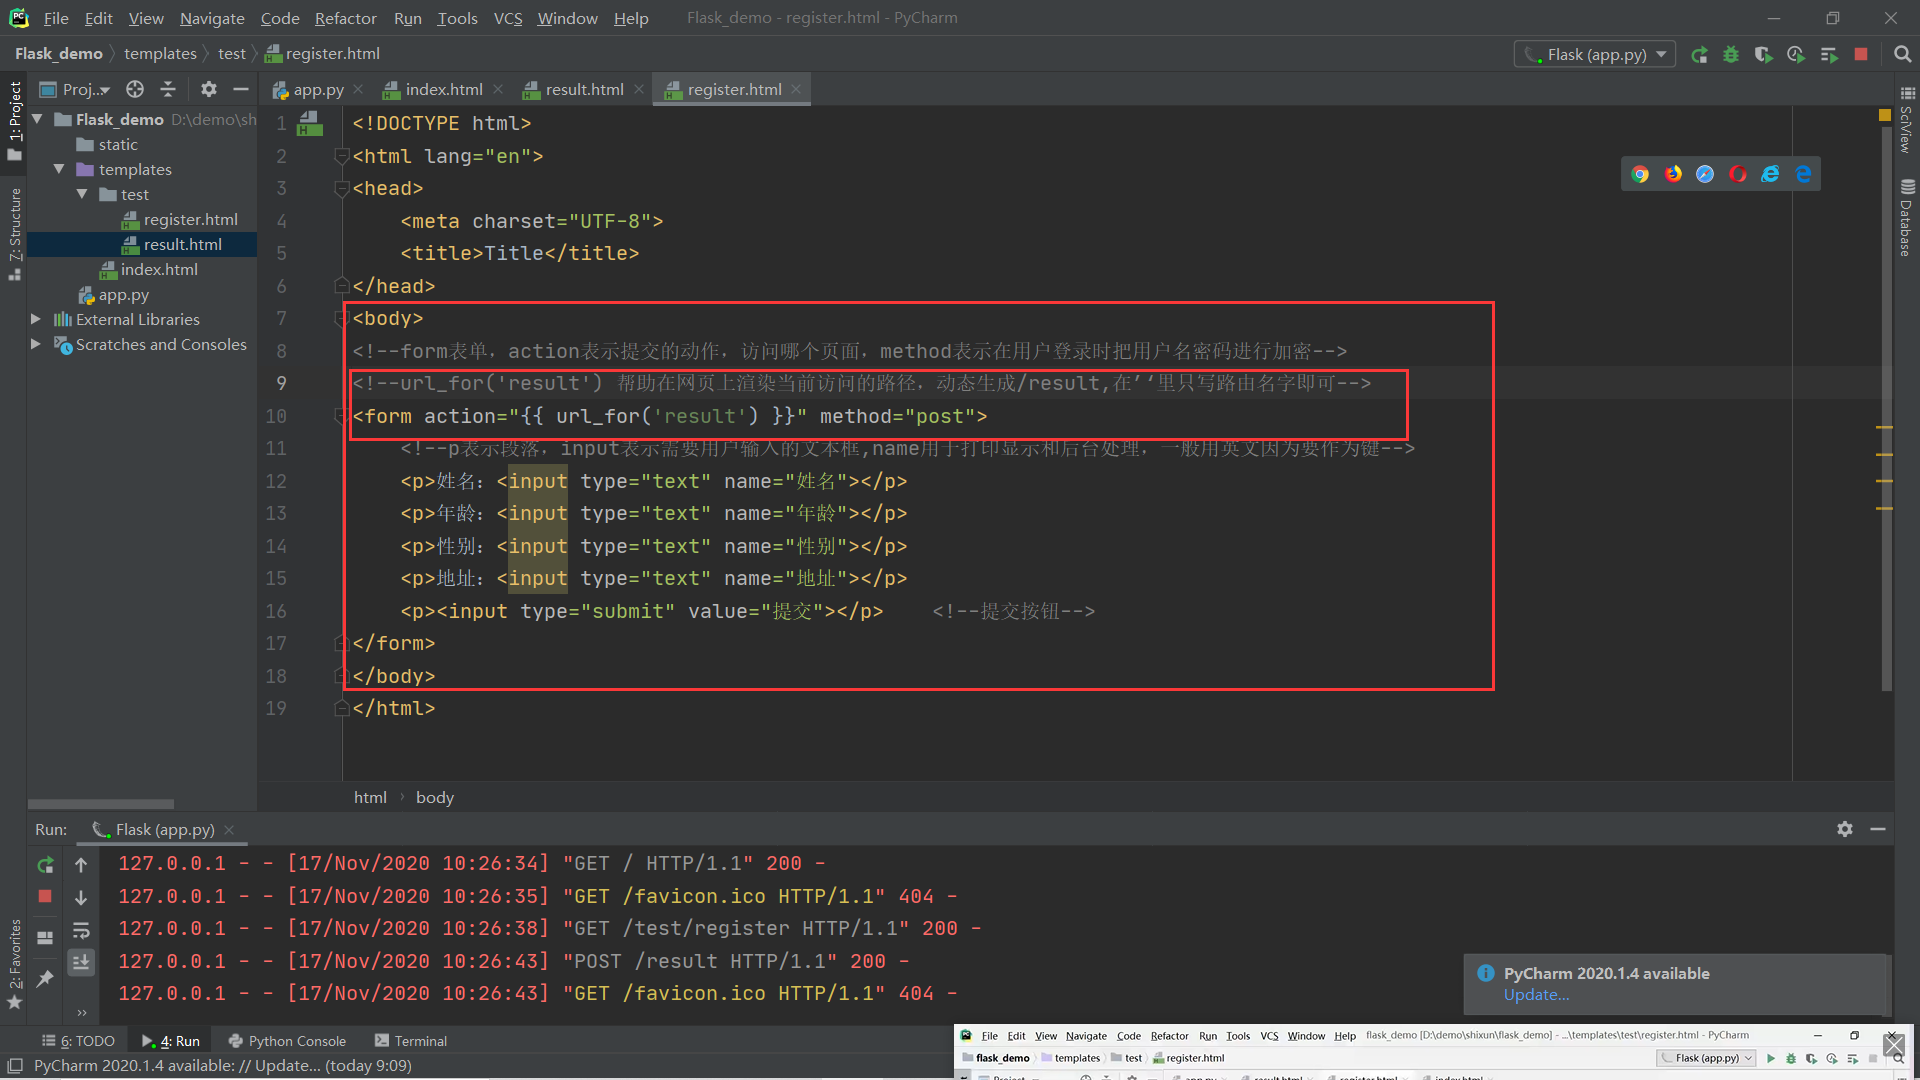Toggle soft-wrap in Run console
The image size is (1920, 1080).
[x=81, y=931]
